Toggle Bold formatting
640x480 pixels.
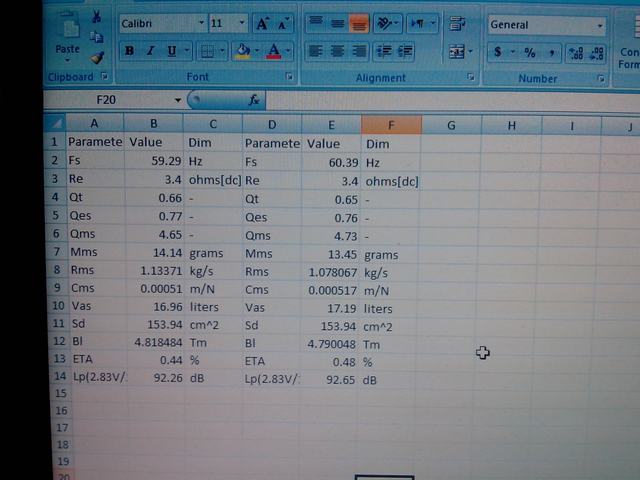(x=129, y=51)
